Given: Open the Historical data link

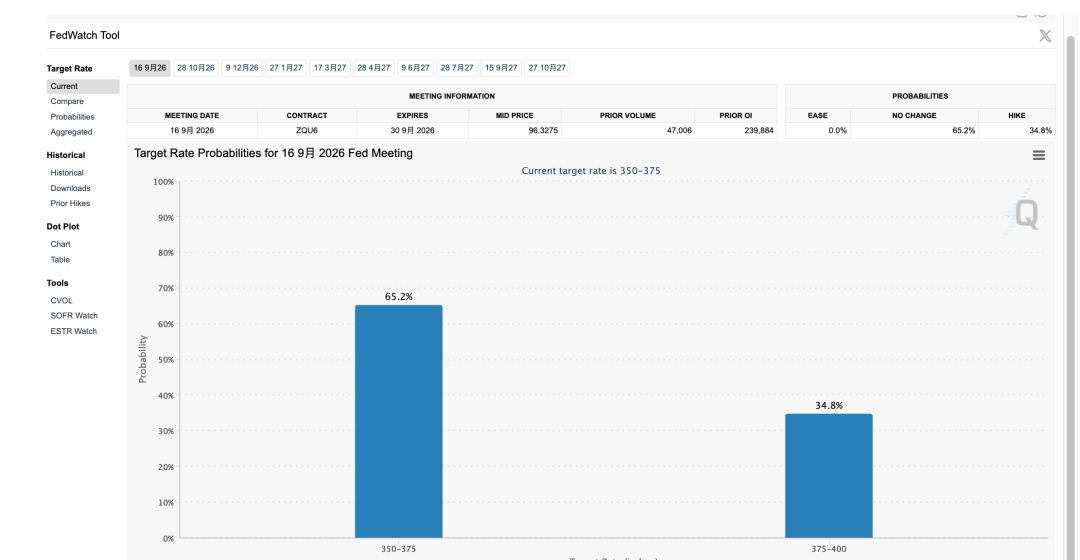Looking at the screenshot, I should pos(67,173).
